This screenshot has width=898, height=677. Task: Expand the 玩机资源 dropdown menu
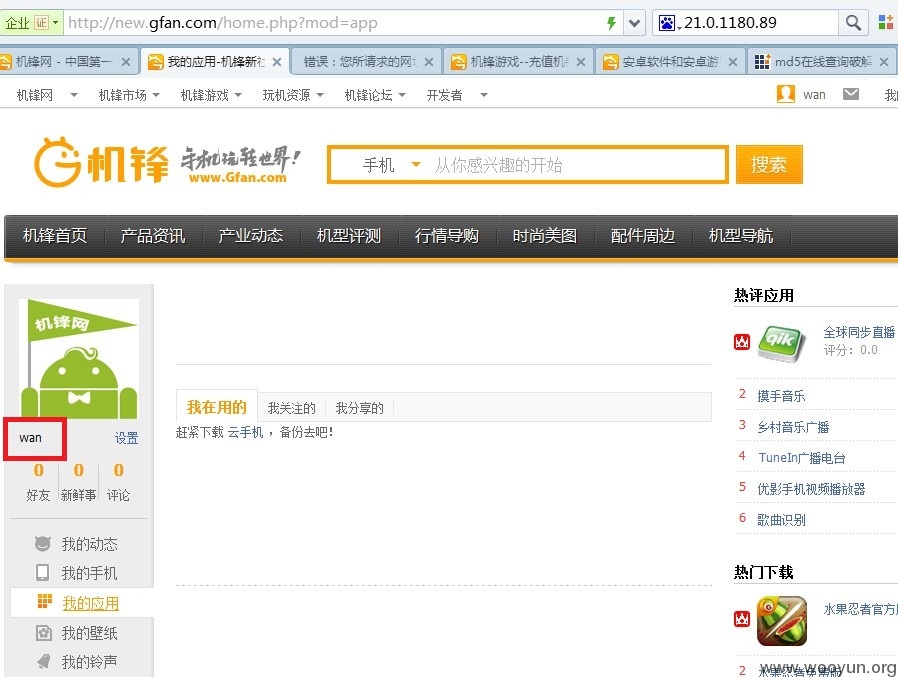coord(320,95)
